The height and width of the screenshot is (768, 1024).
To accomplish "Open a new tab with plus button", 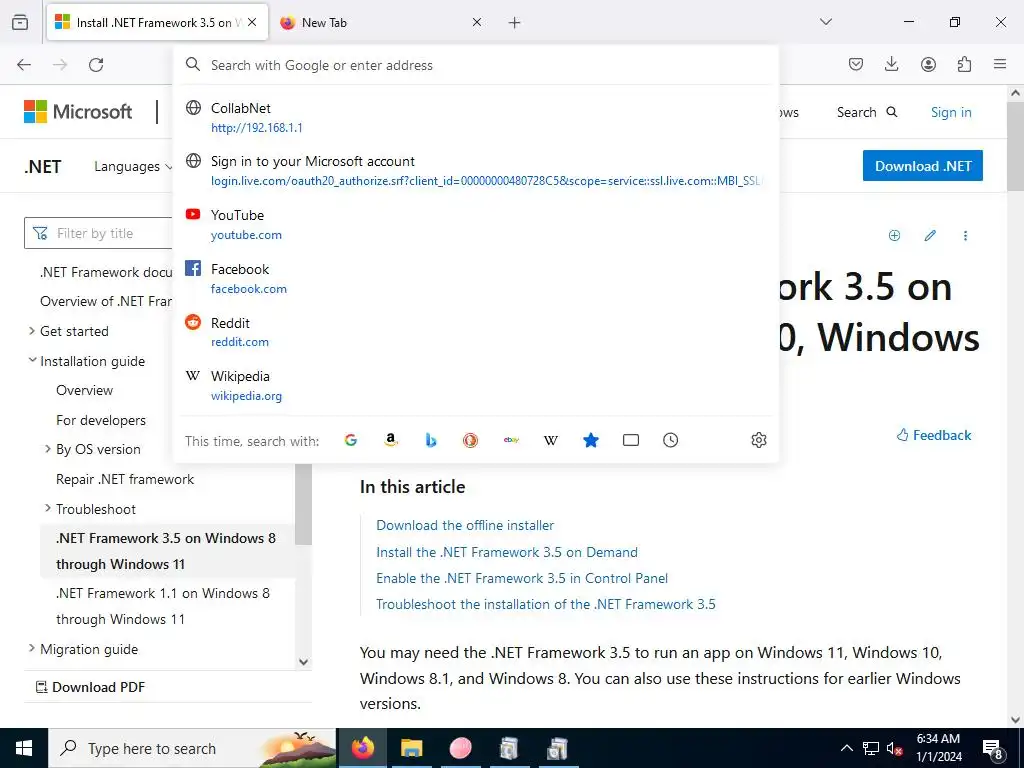I will pos(515,22).
